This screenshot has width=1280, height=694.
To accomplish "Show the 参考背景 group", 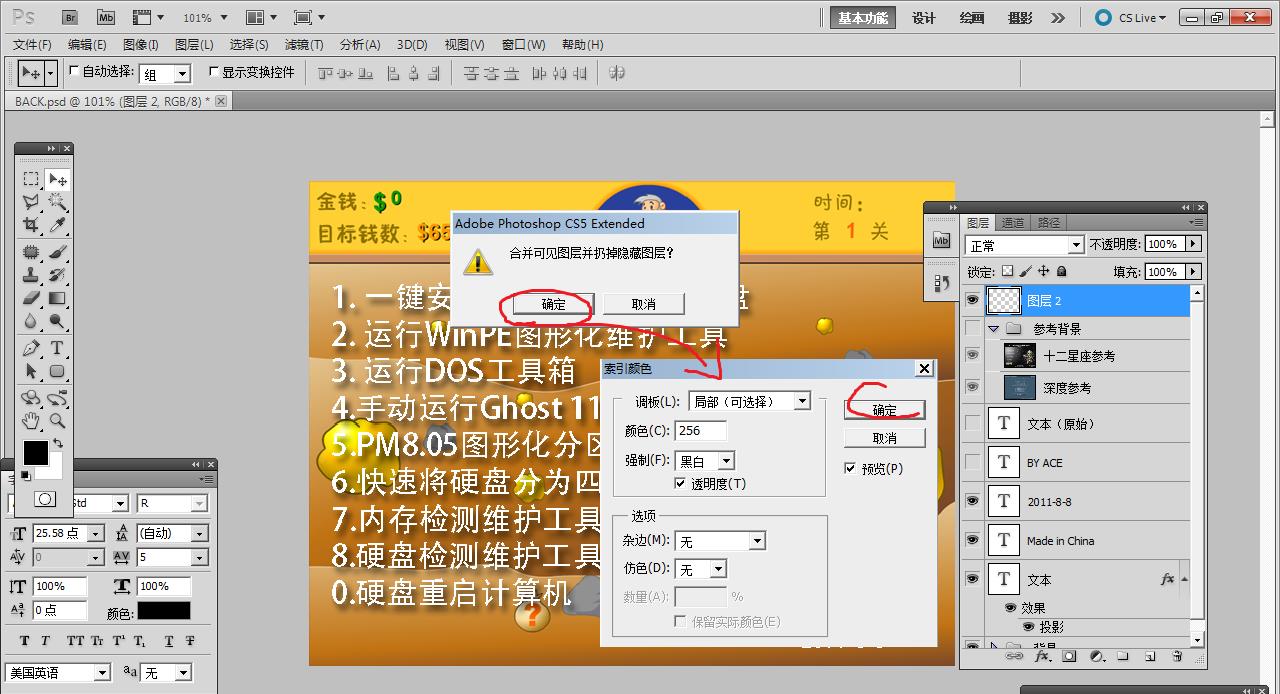I will click(971, 328).
